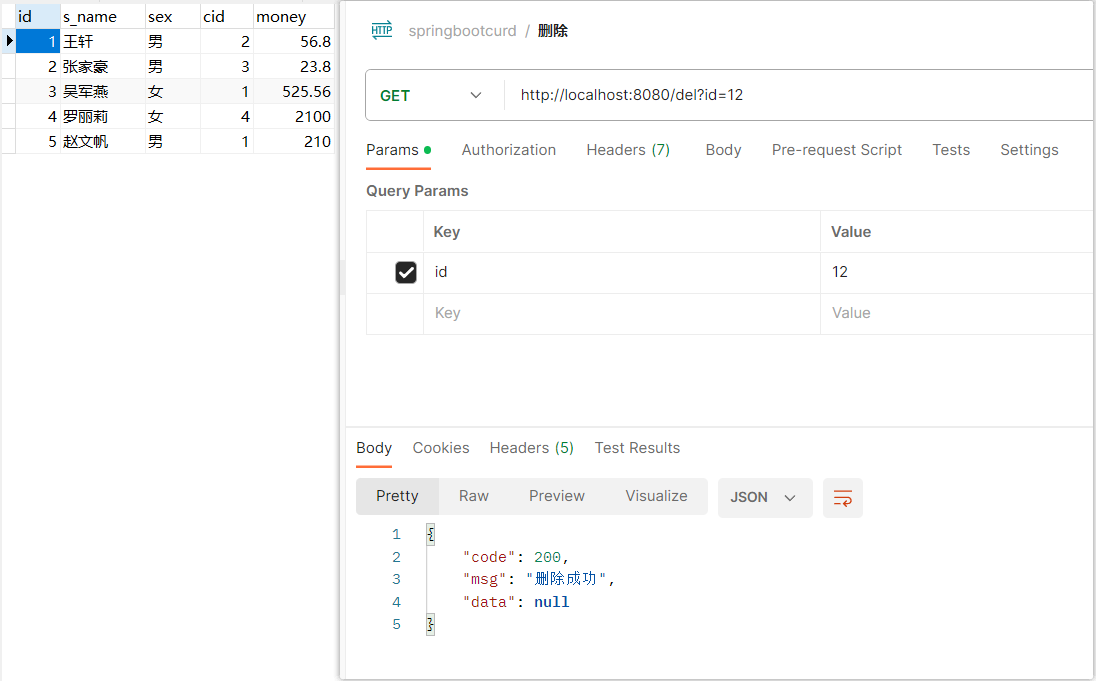Open the Pre-request Script tab
The image size is (1096, 681).
(836, 150)
